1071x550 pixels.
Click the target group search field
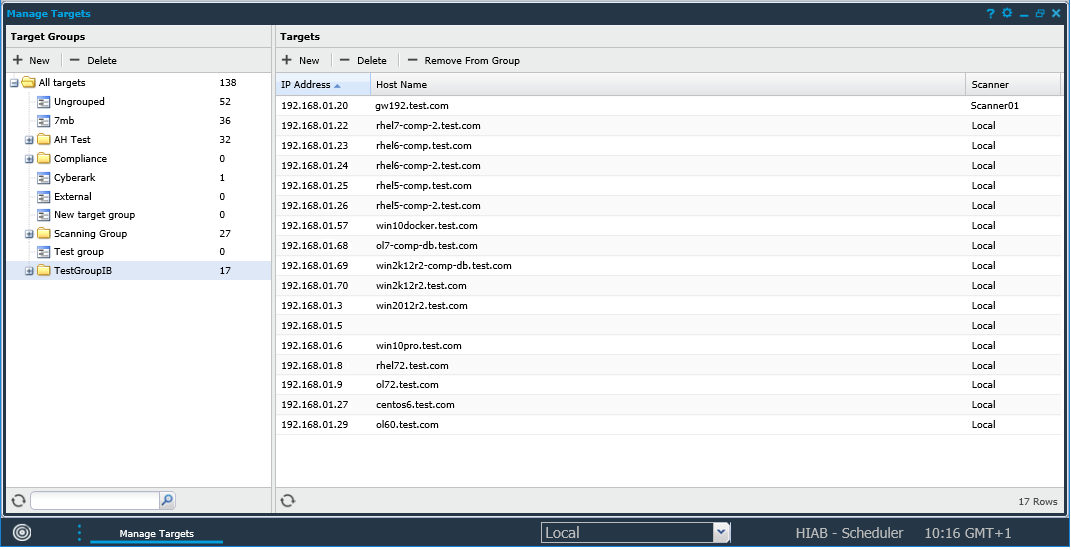94,500
